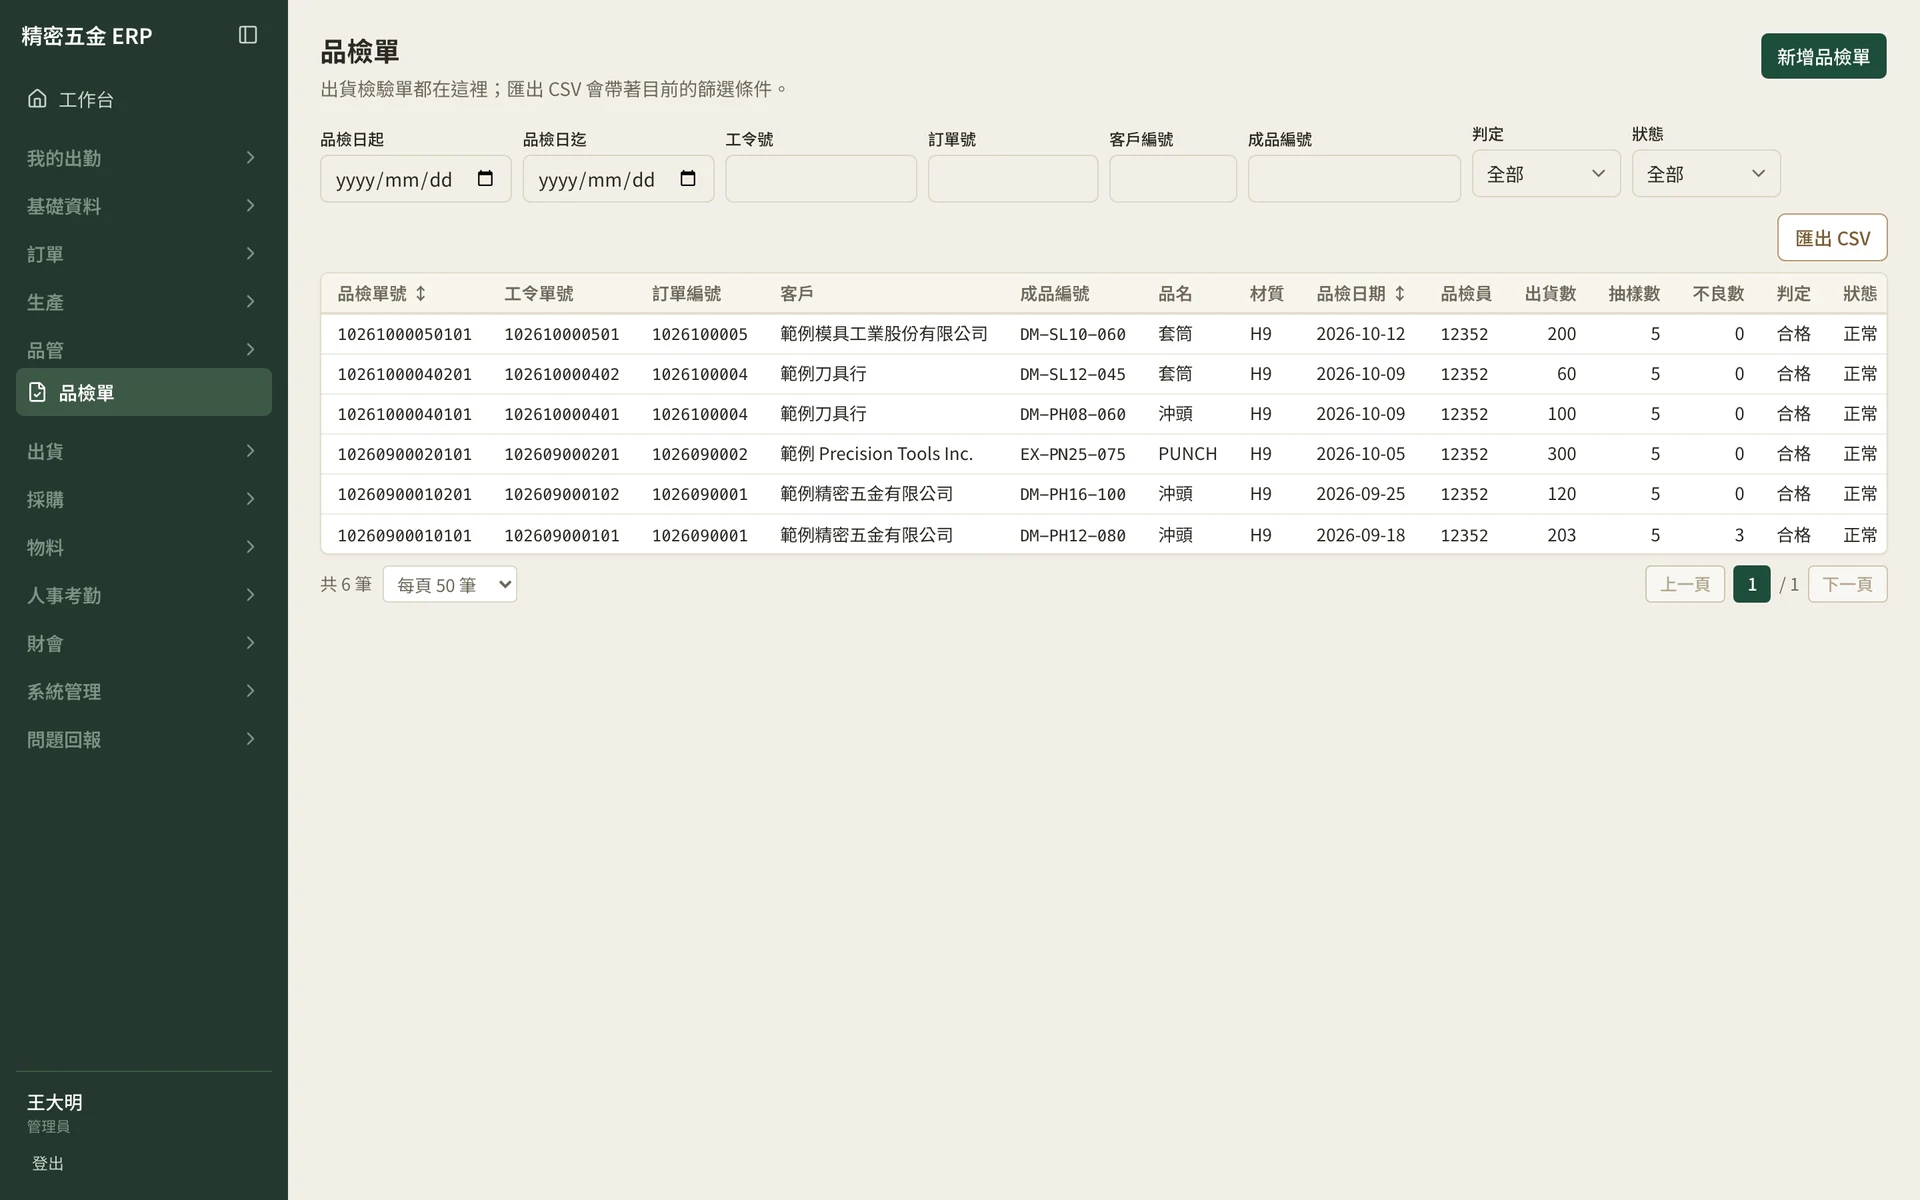Expand the 物料 sidebar section
The width and height of the screenshot is (1920, 1200).
[x=144, y=547]
